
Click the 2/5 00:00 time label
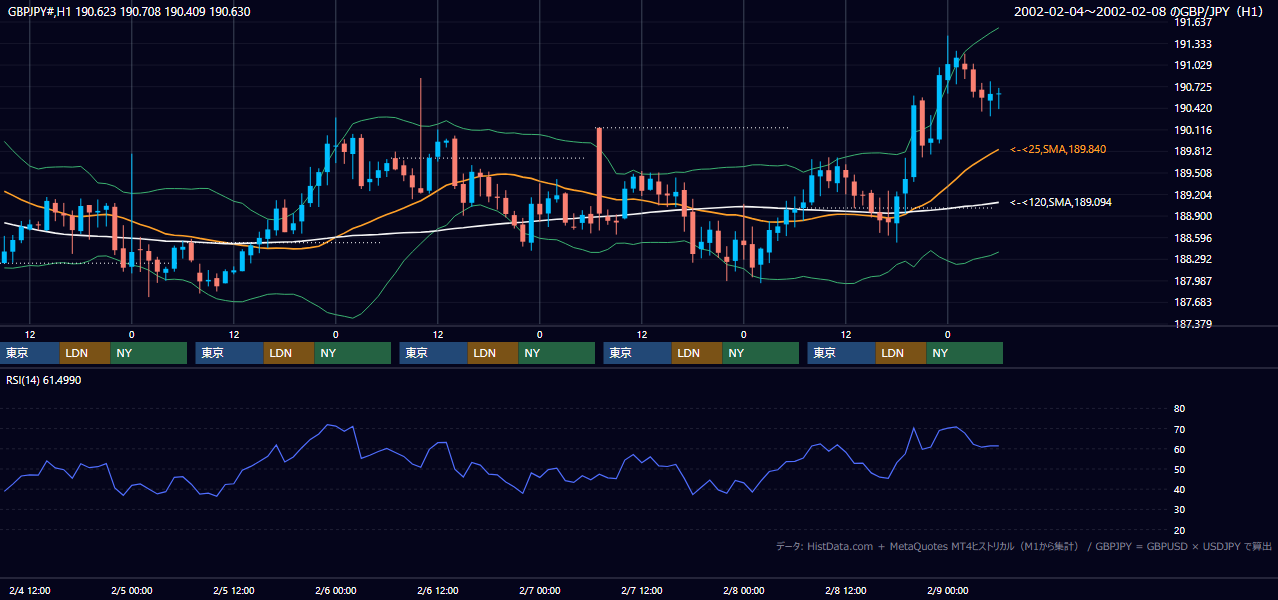tap(132, 591)
